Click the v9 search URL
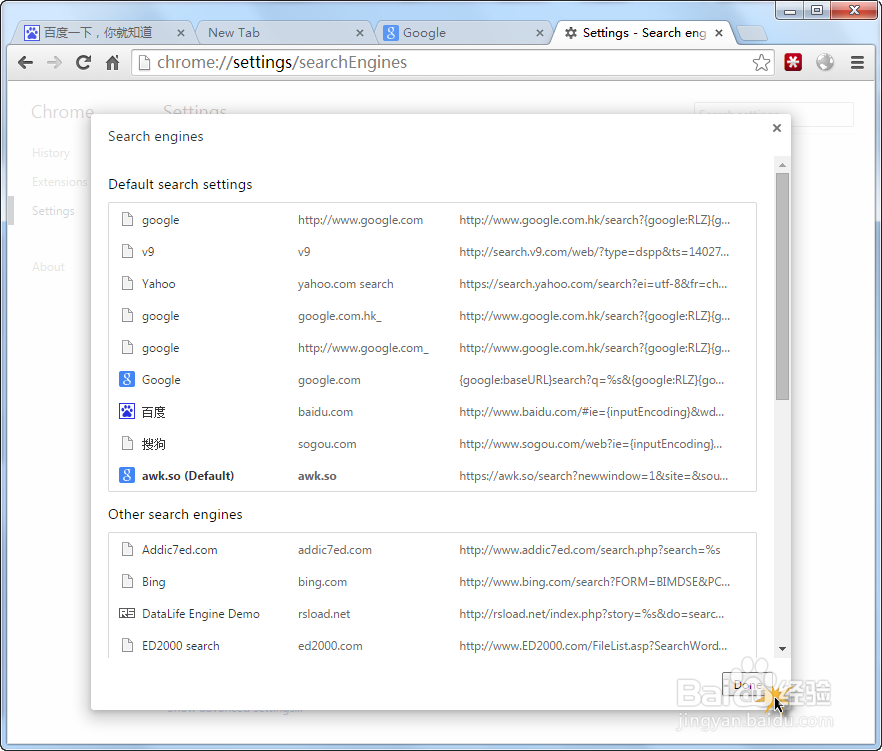Viewport: 882px width, 751px height. point(594,251)
